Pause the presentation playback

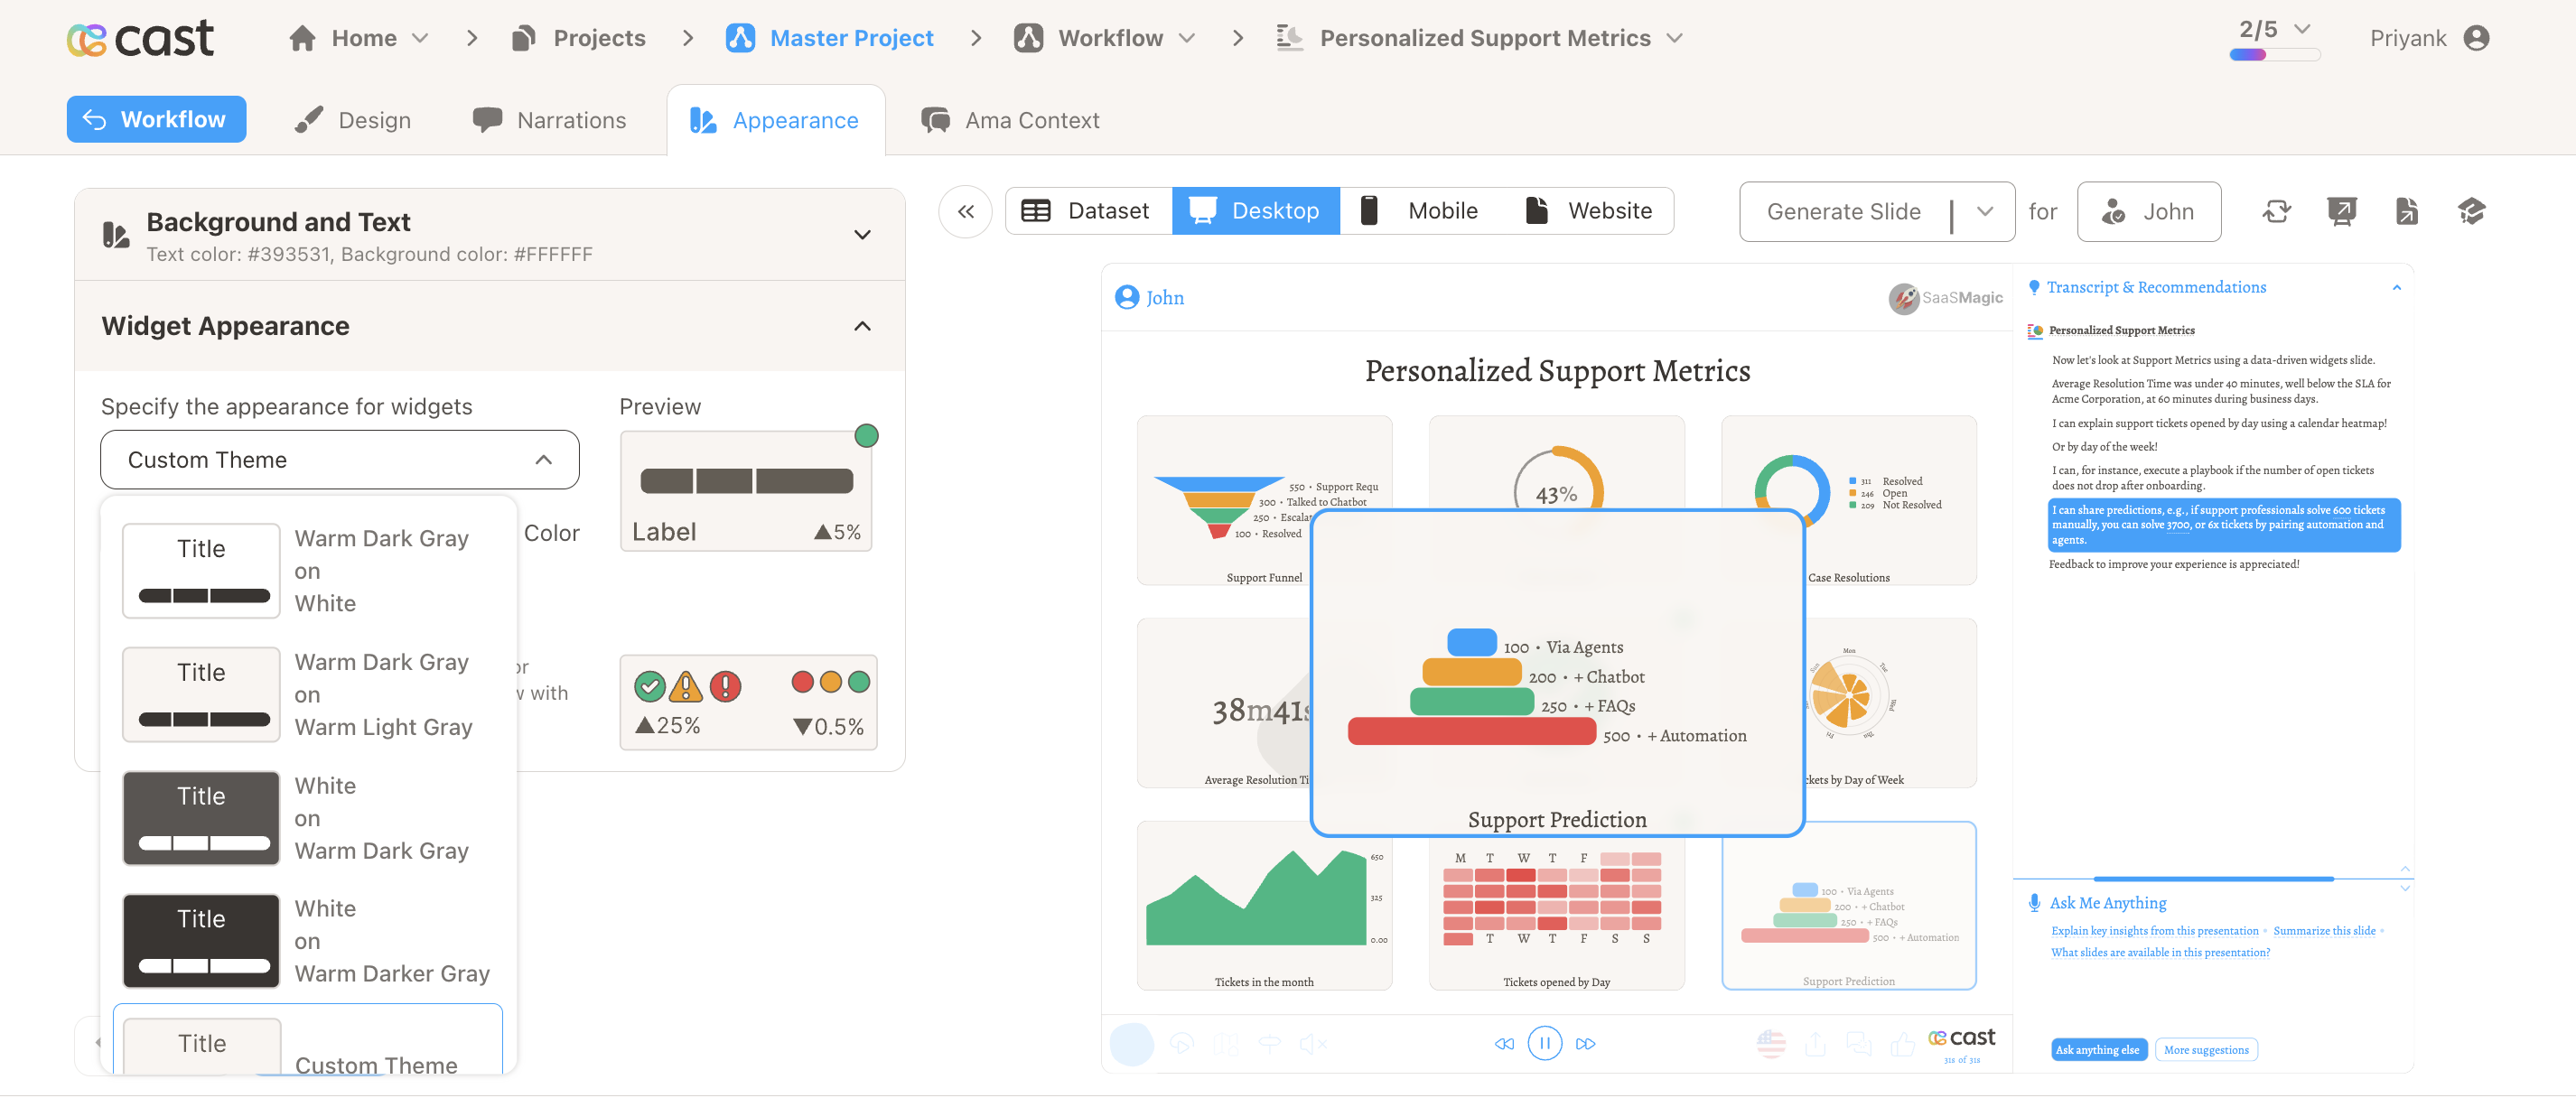1544,1043
